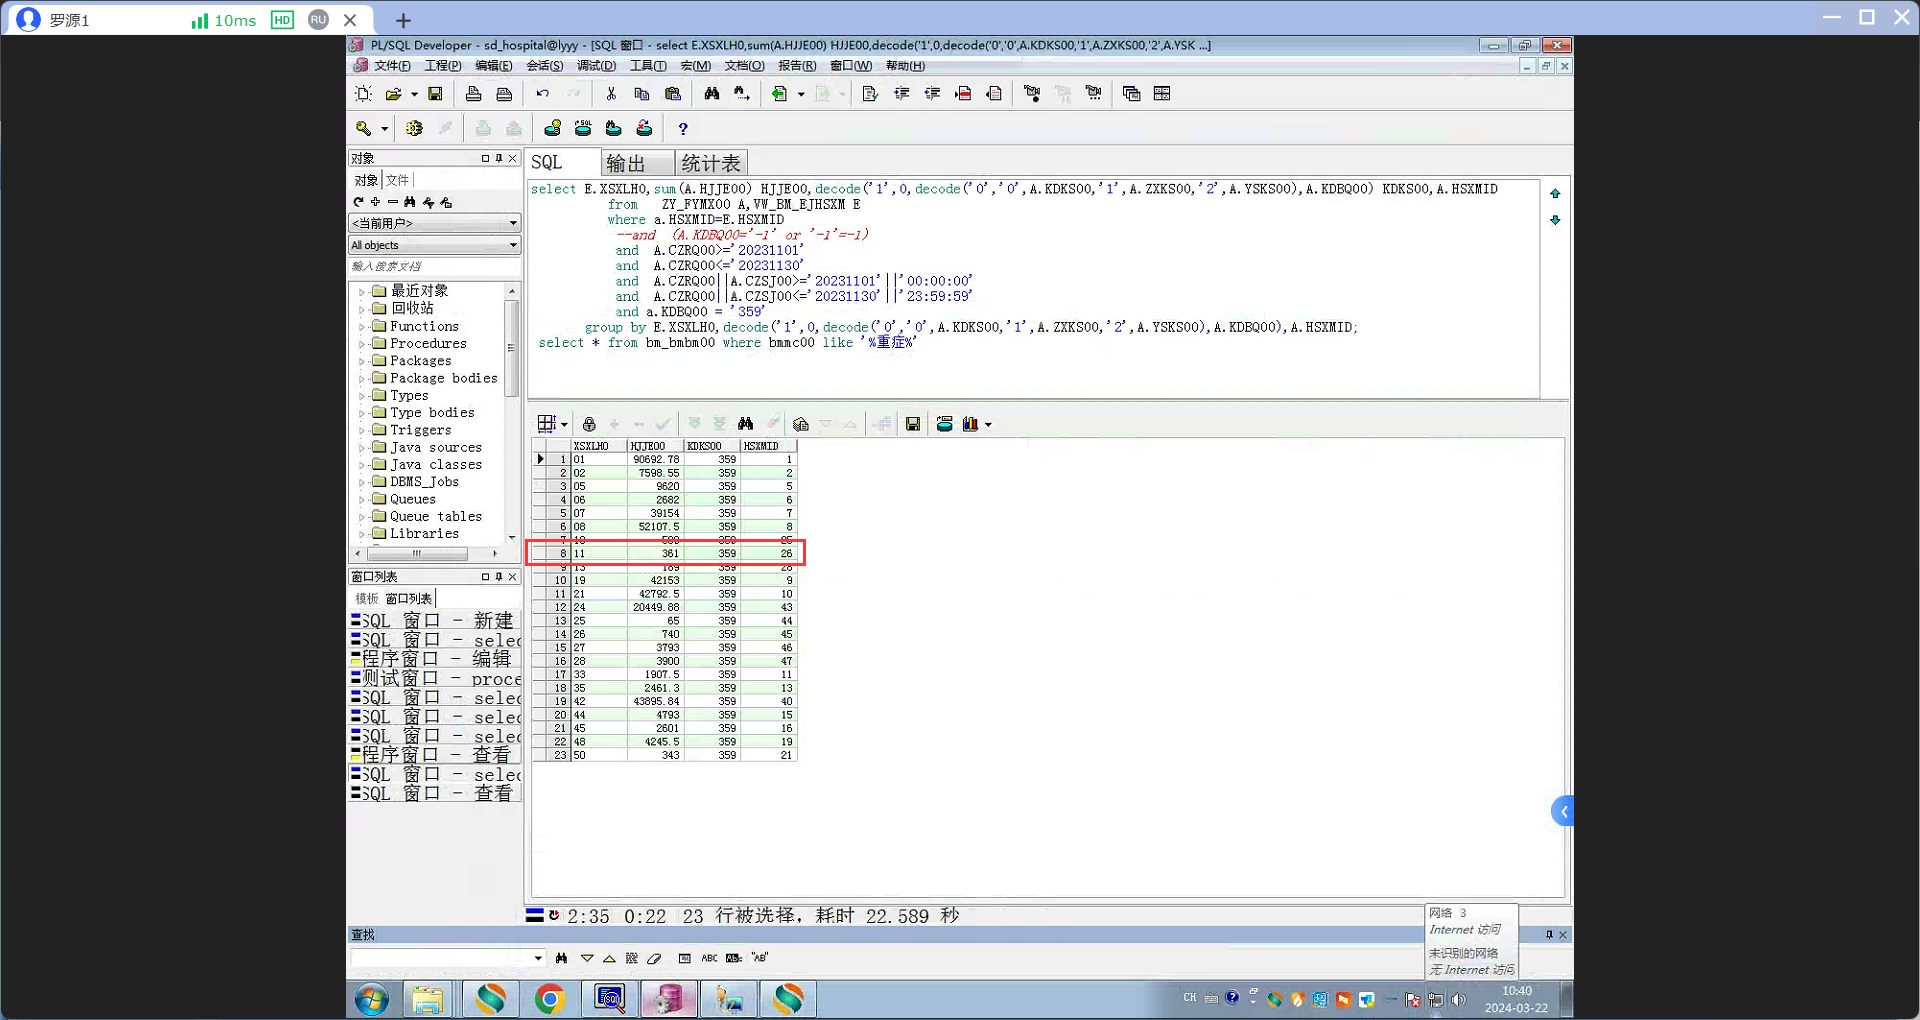Screen dimensions: 1920x1020
Task: Click the blue question mark help icon
Action: pyautogui.click(x=683, y=129)
